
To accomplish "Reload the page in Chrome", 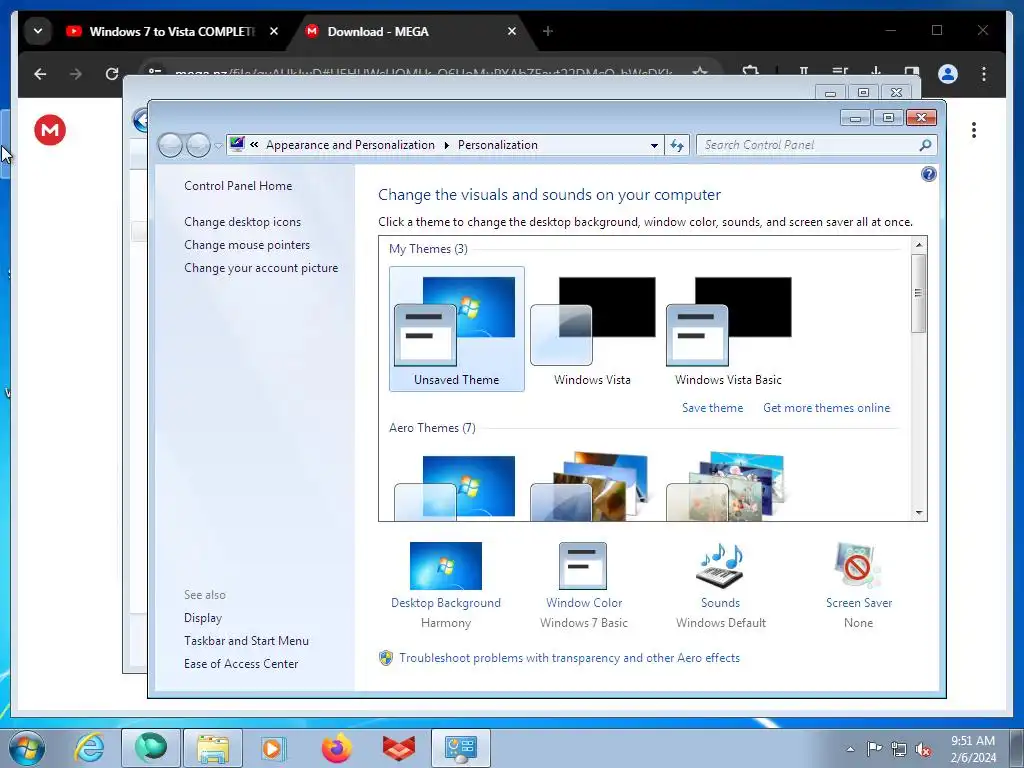I will tap(112, 74).
